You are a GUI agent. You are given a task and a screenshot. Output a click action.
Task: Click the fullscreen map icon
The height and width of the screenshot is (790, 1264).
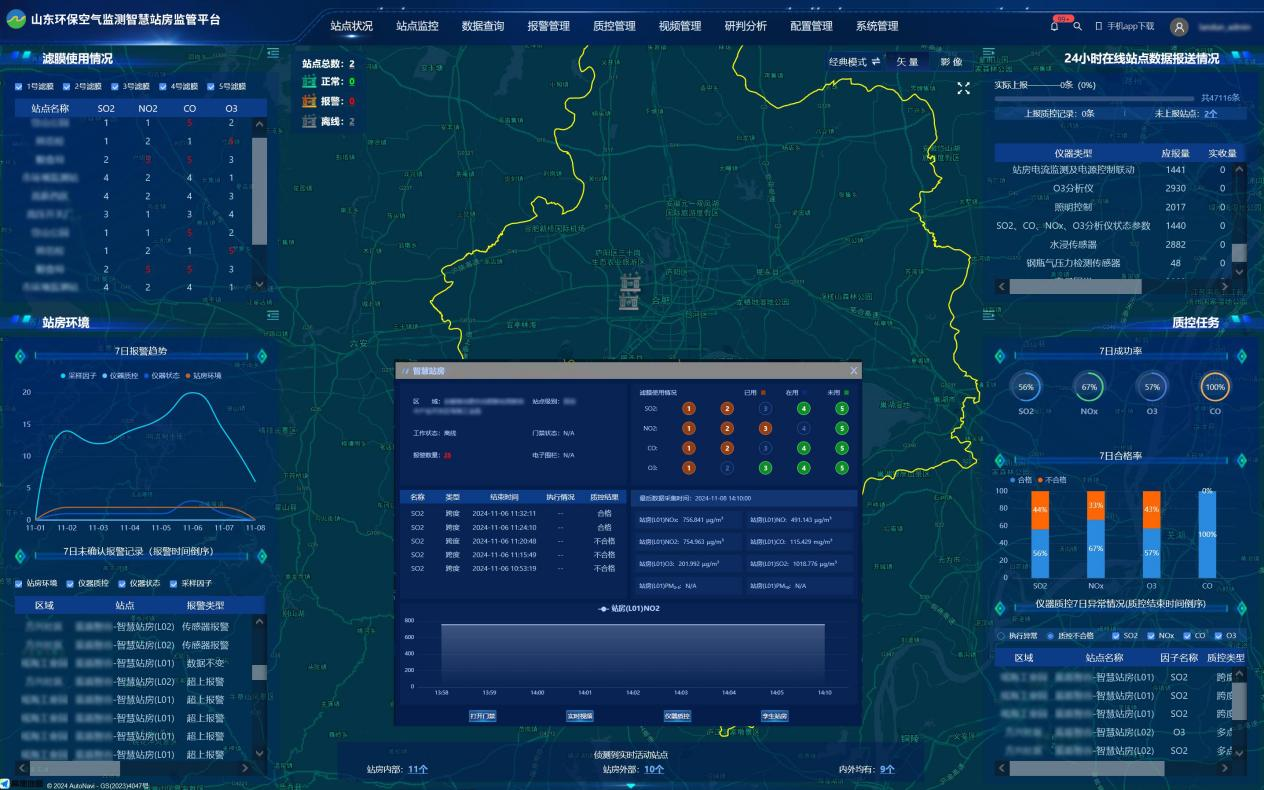(963, 89)
